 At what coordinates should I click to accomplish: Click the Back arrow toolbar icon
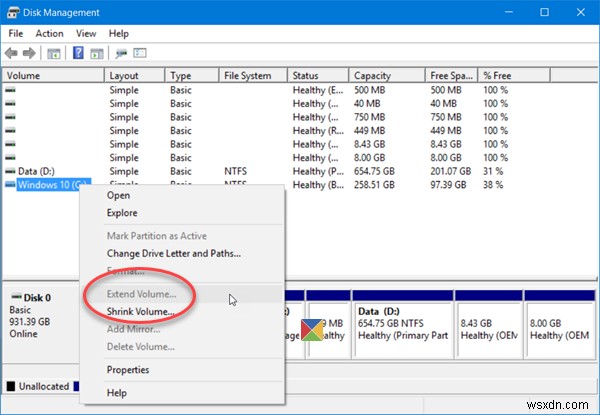[11, 53]
